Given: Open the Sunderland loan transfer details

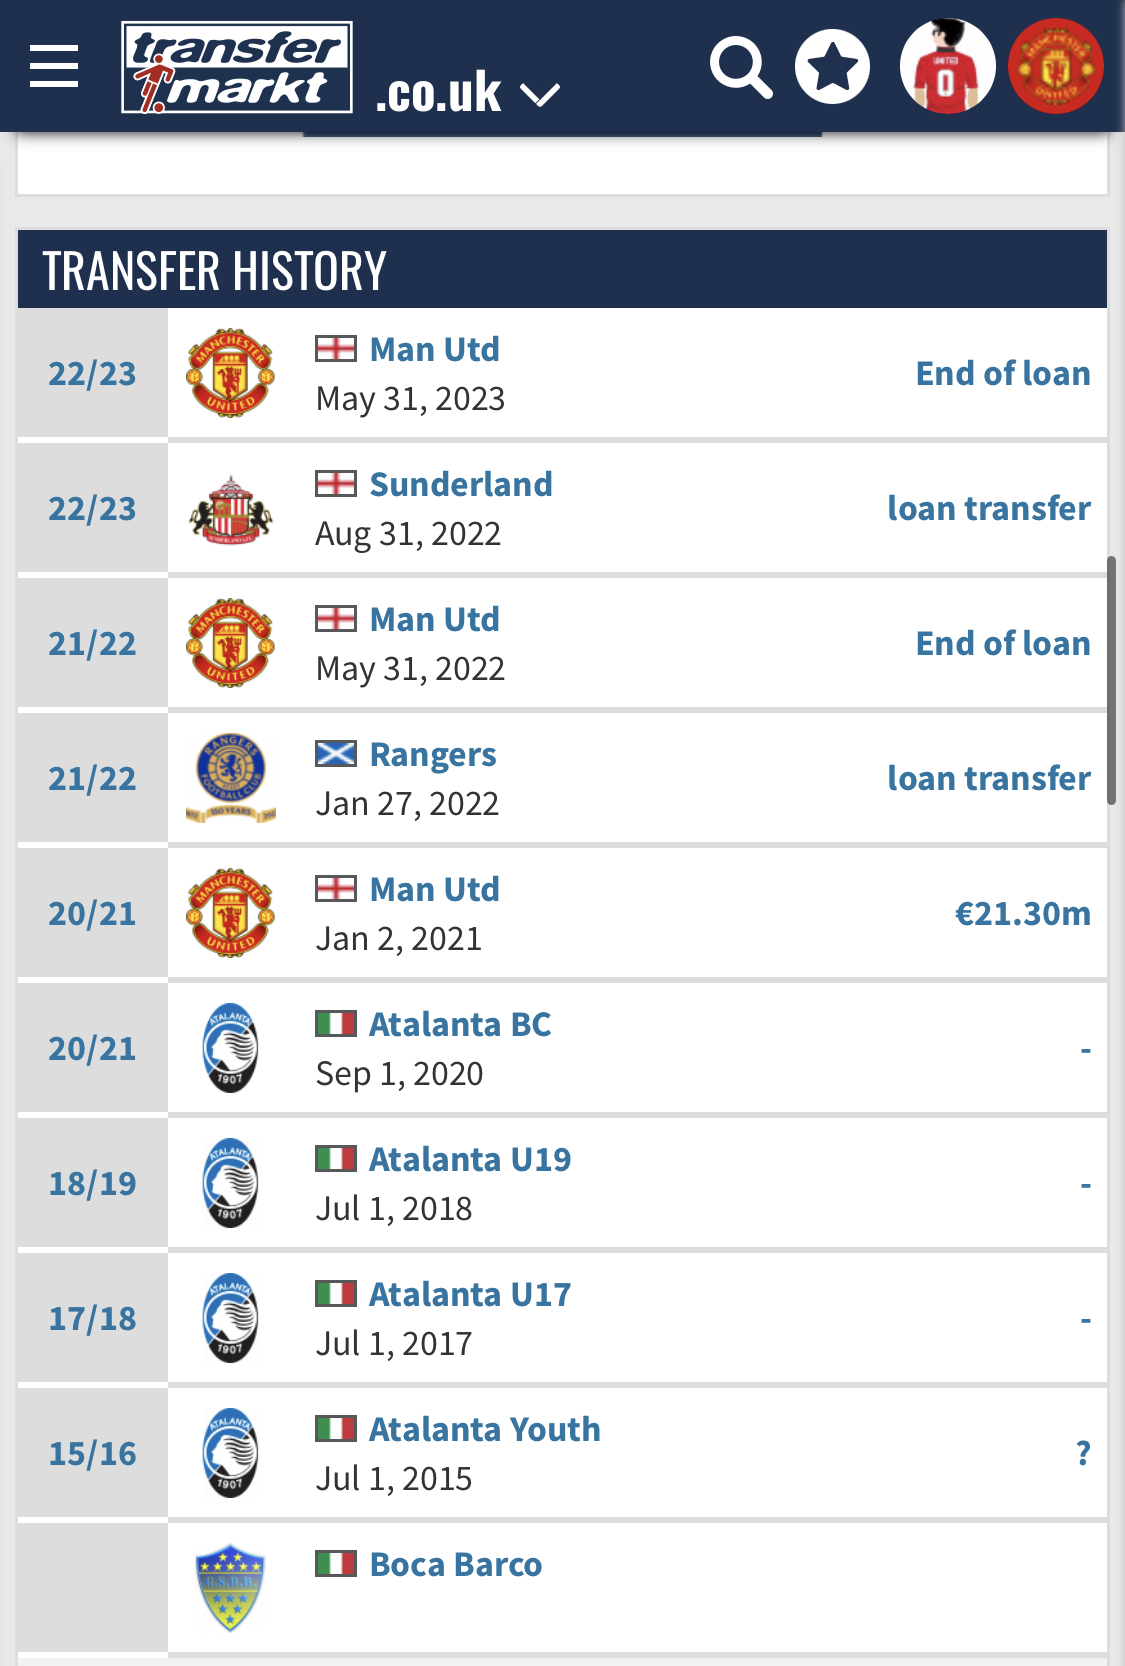Looking at the screenshot, I should (989, 508).
